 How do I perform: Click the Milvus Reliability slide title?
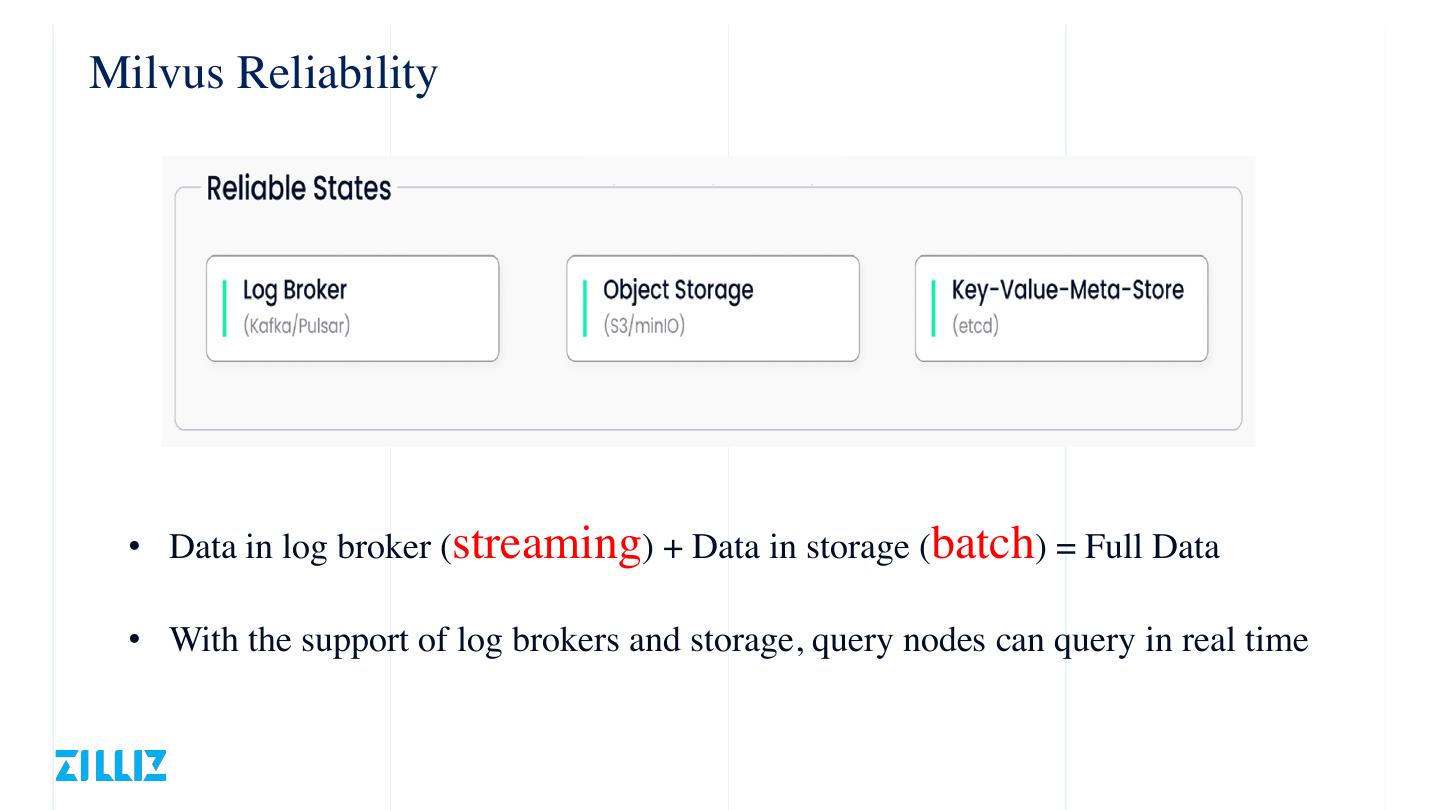(x=263, y=74)
